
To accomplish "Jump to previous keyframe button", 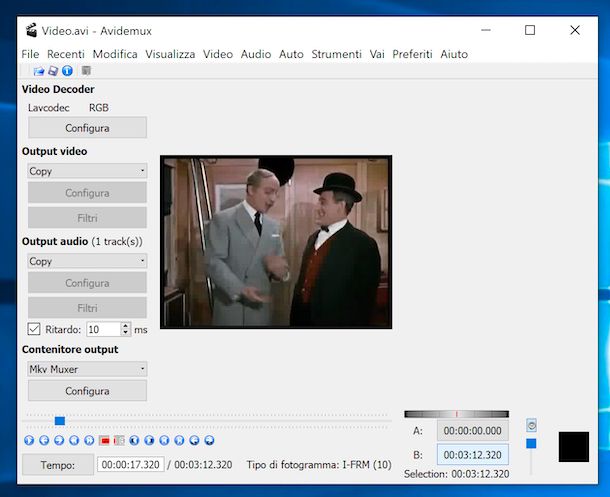I will (74, 440).
